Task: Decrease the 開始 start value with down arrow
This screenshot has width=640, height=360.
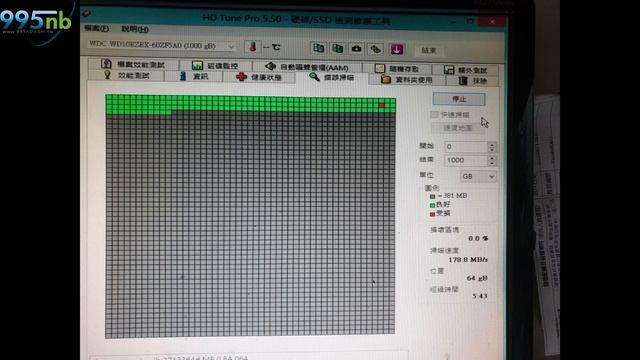Action: point(491,150)
